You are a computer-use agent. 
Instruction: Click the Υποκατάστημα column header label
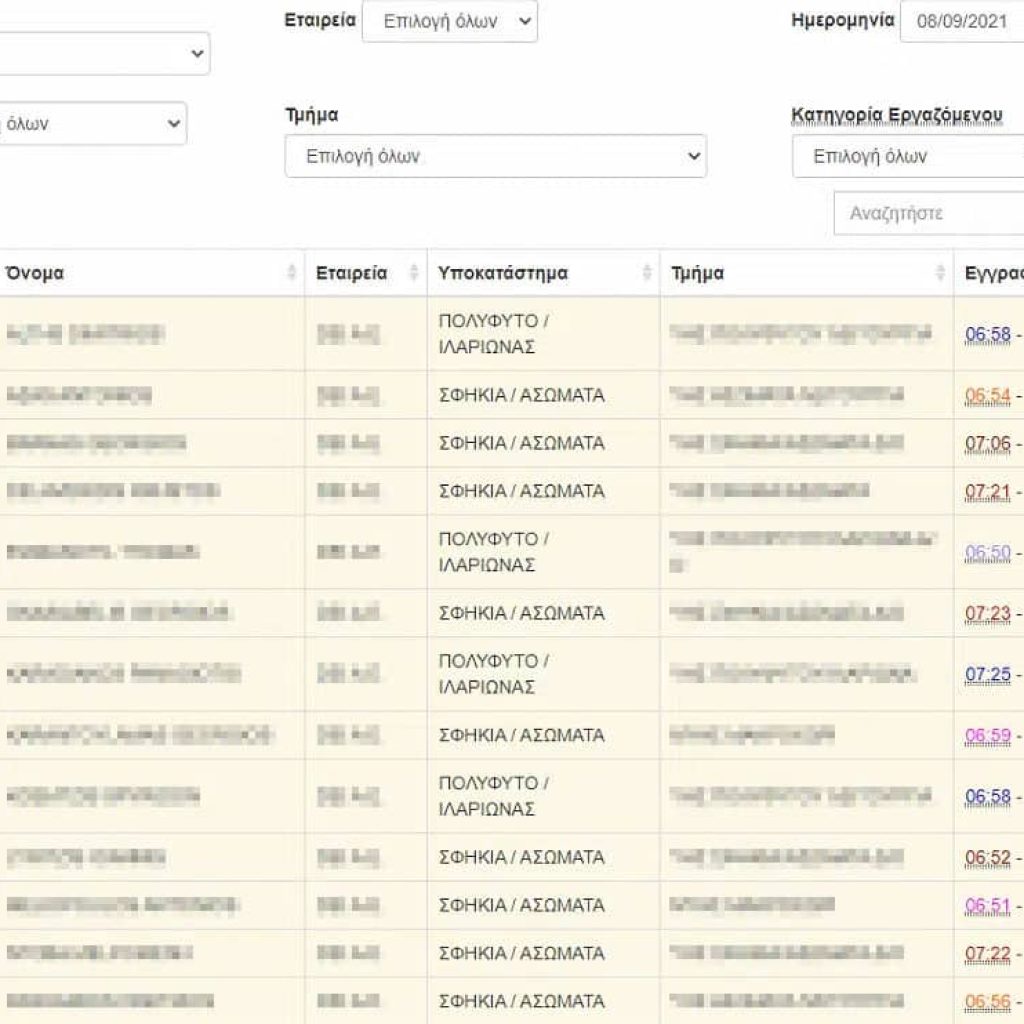(x=503, y=273)
